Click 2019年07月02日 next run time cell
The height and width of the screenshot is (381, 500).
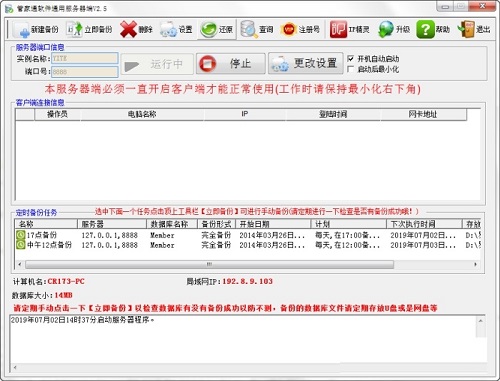click(x=423, y=235)
